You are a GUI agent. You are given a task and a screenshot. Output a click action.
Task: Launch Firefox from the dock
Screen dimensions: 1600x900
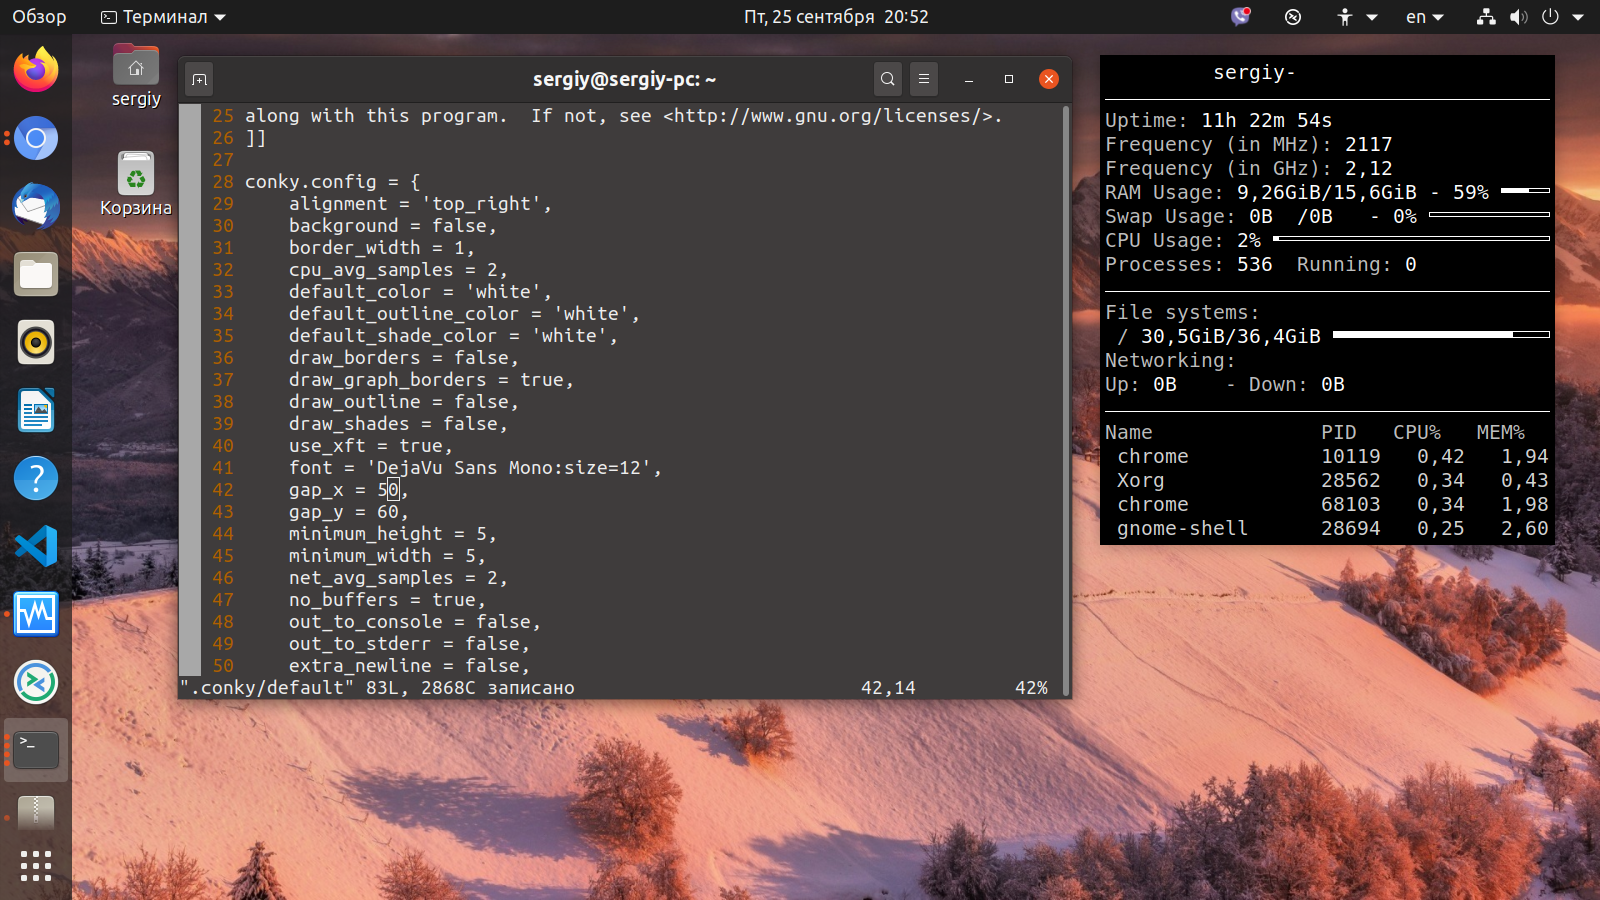point(36,70)
